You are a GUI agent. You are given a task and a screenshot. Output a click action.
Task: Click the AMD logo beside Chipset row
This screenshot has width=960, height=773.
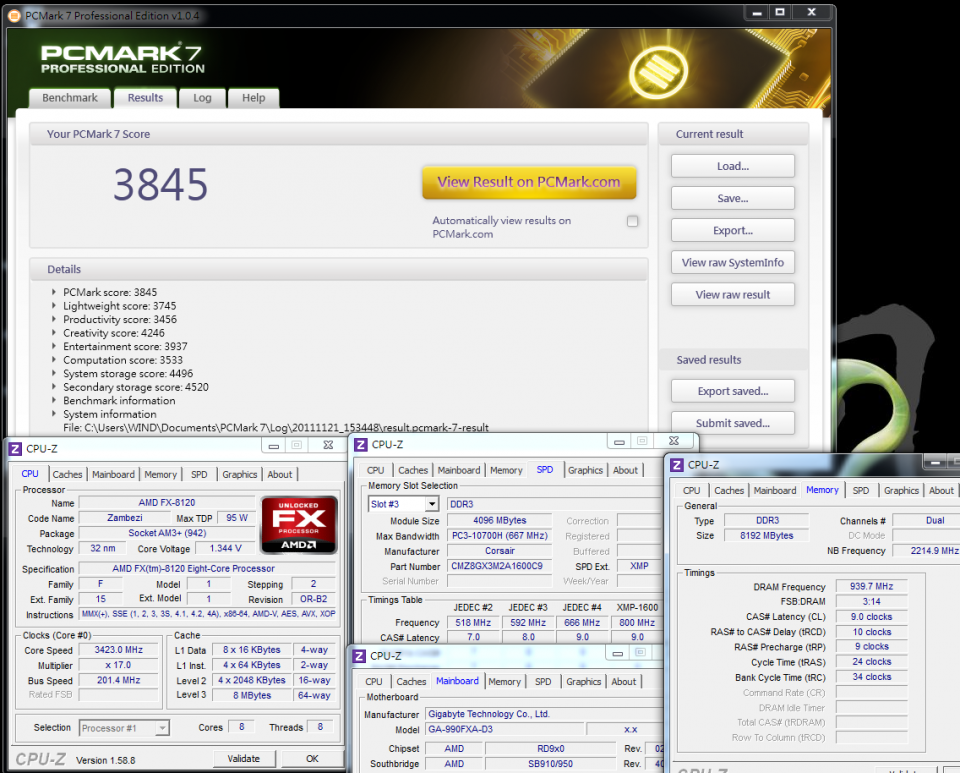pyautogui.click(x=453, y=747)
